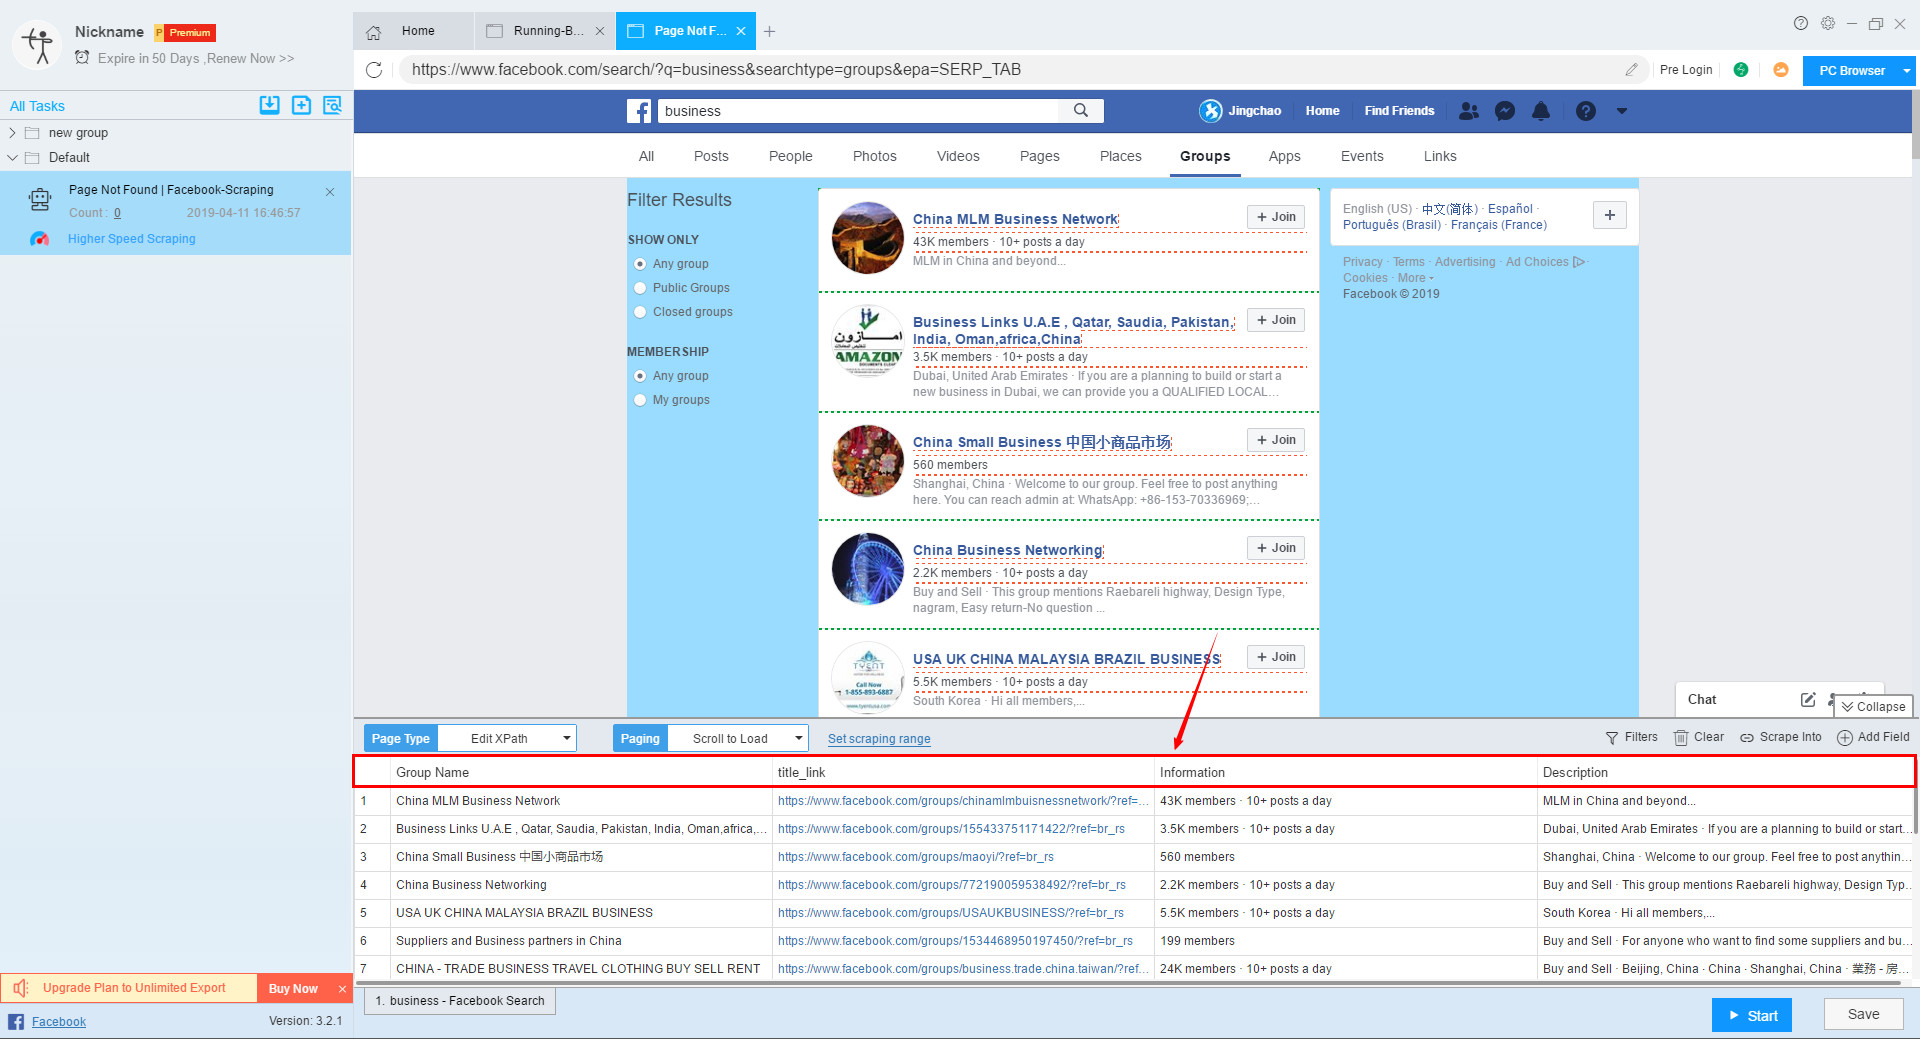The image size is (1920, 1039).
Task: Close the Page Not Found task entry
Action: (330, 192)
